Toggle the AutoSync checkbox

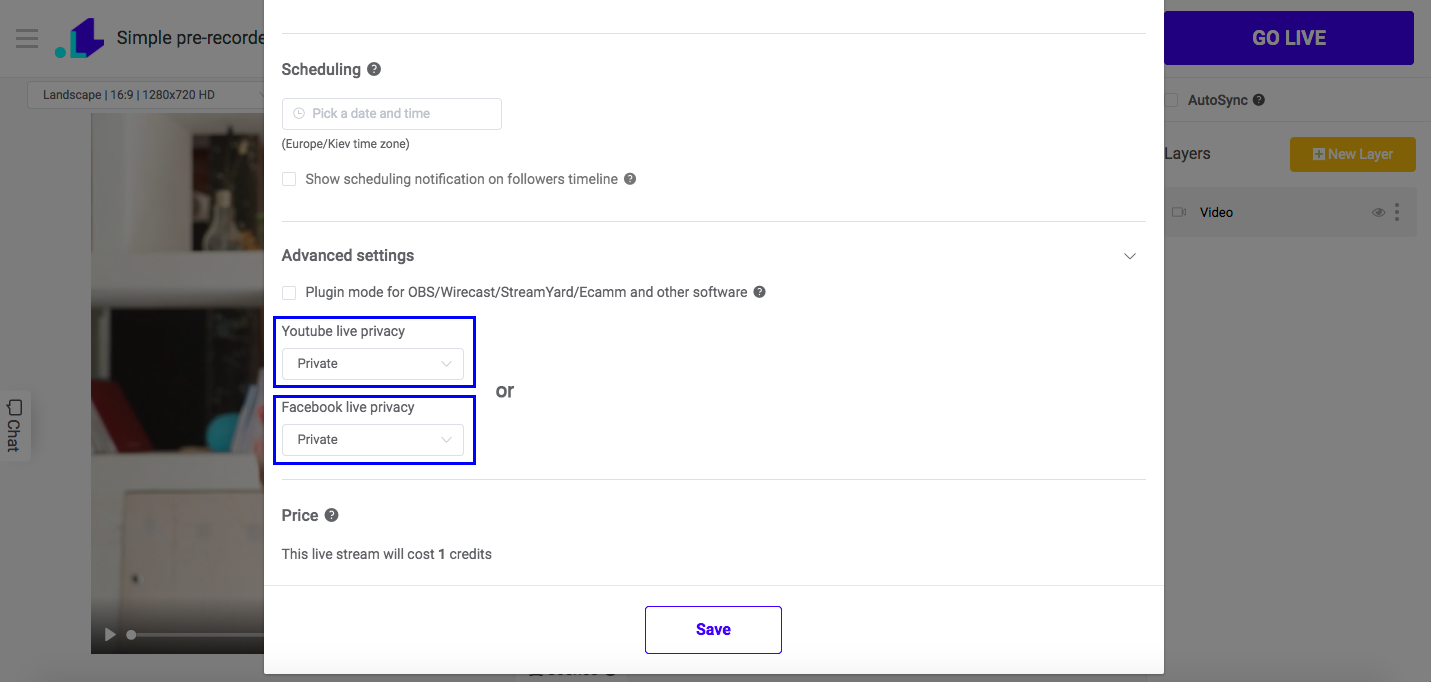pyautogui.click(x=1171, y=100)
